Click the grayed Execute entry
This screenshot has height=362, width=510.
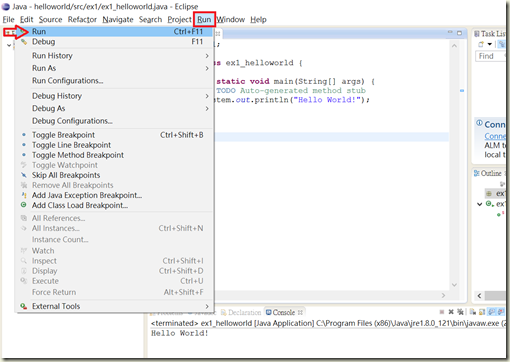point(114,281)
